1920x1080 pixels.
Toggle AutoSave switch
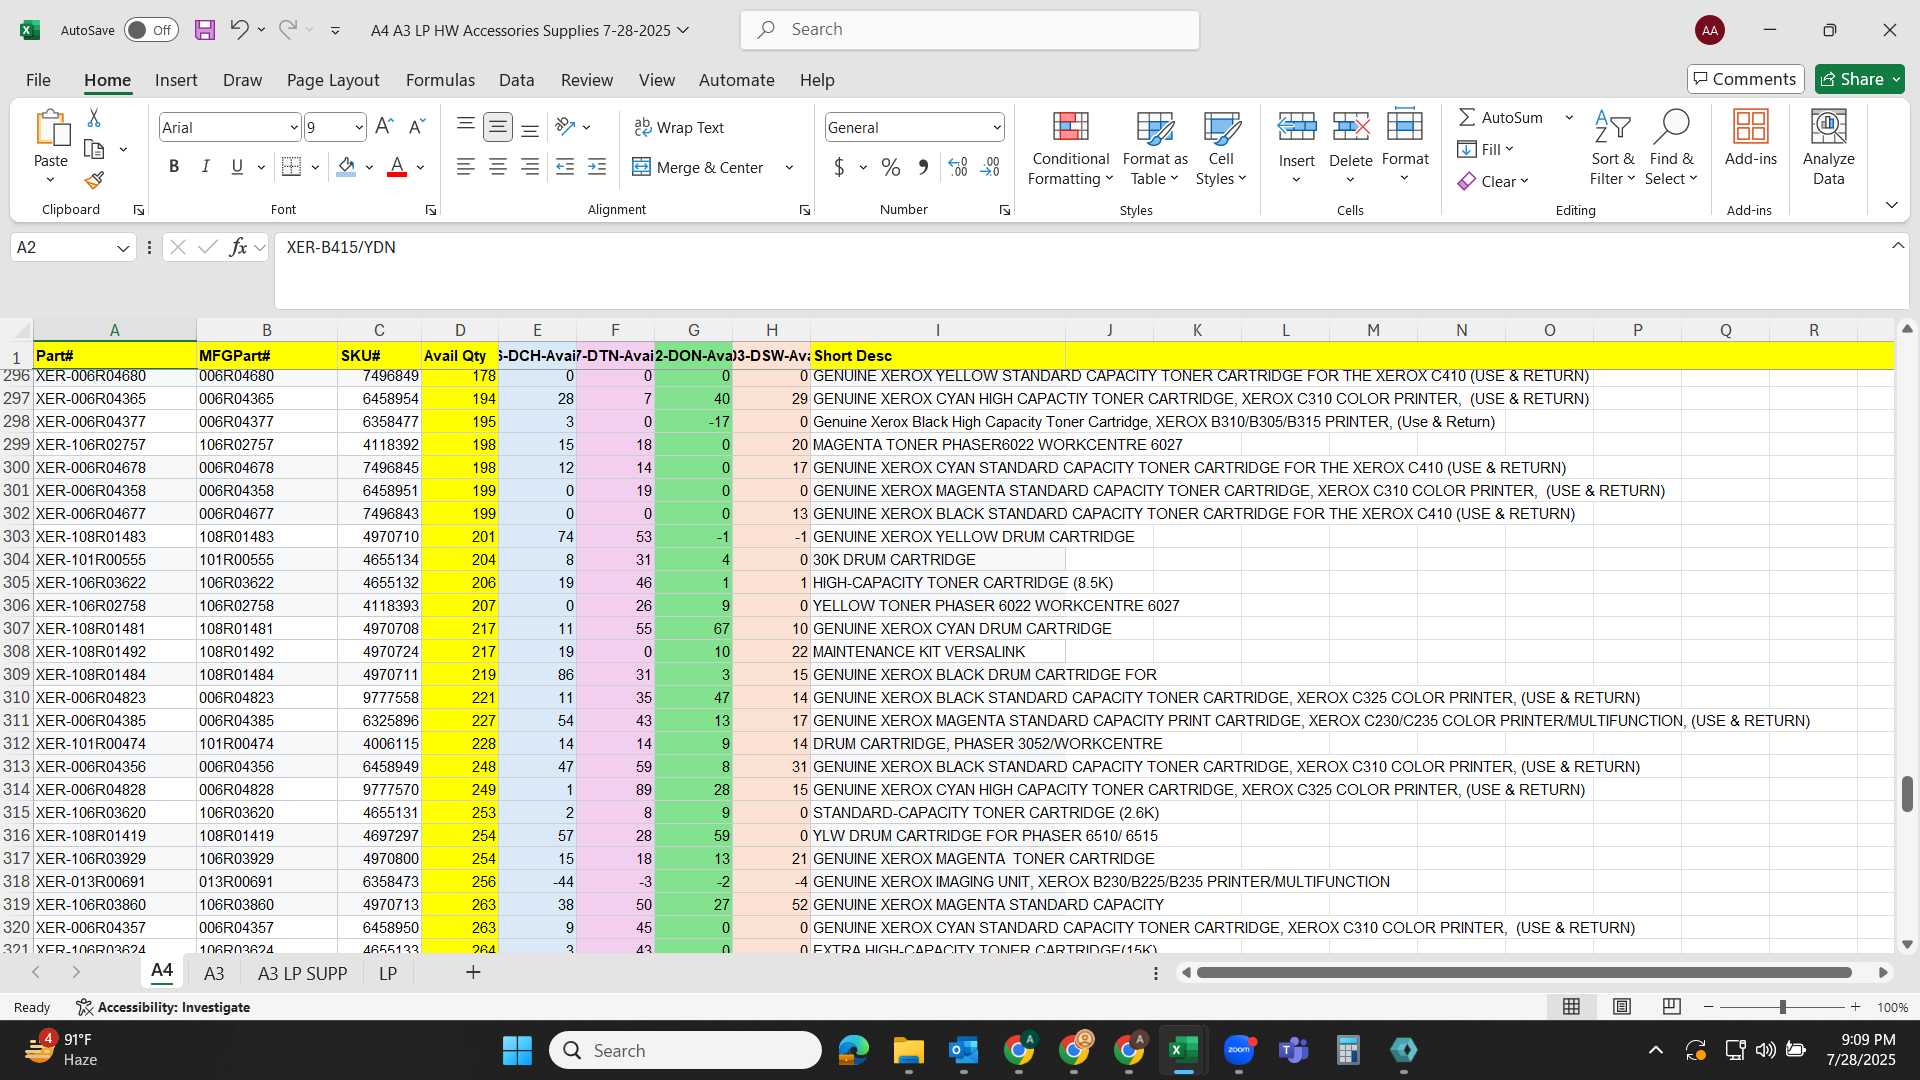(151, 30)
